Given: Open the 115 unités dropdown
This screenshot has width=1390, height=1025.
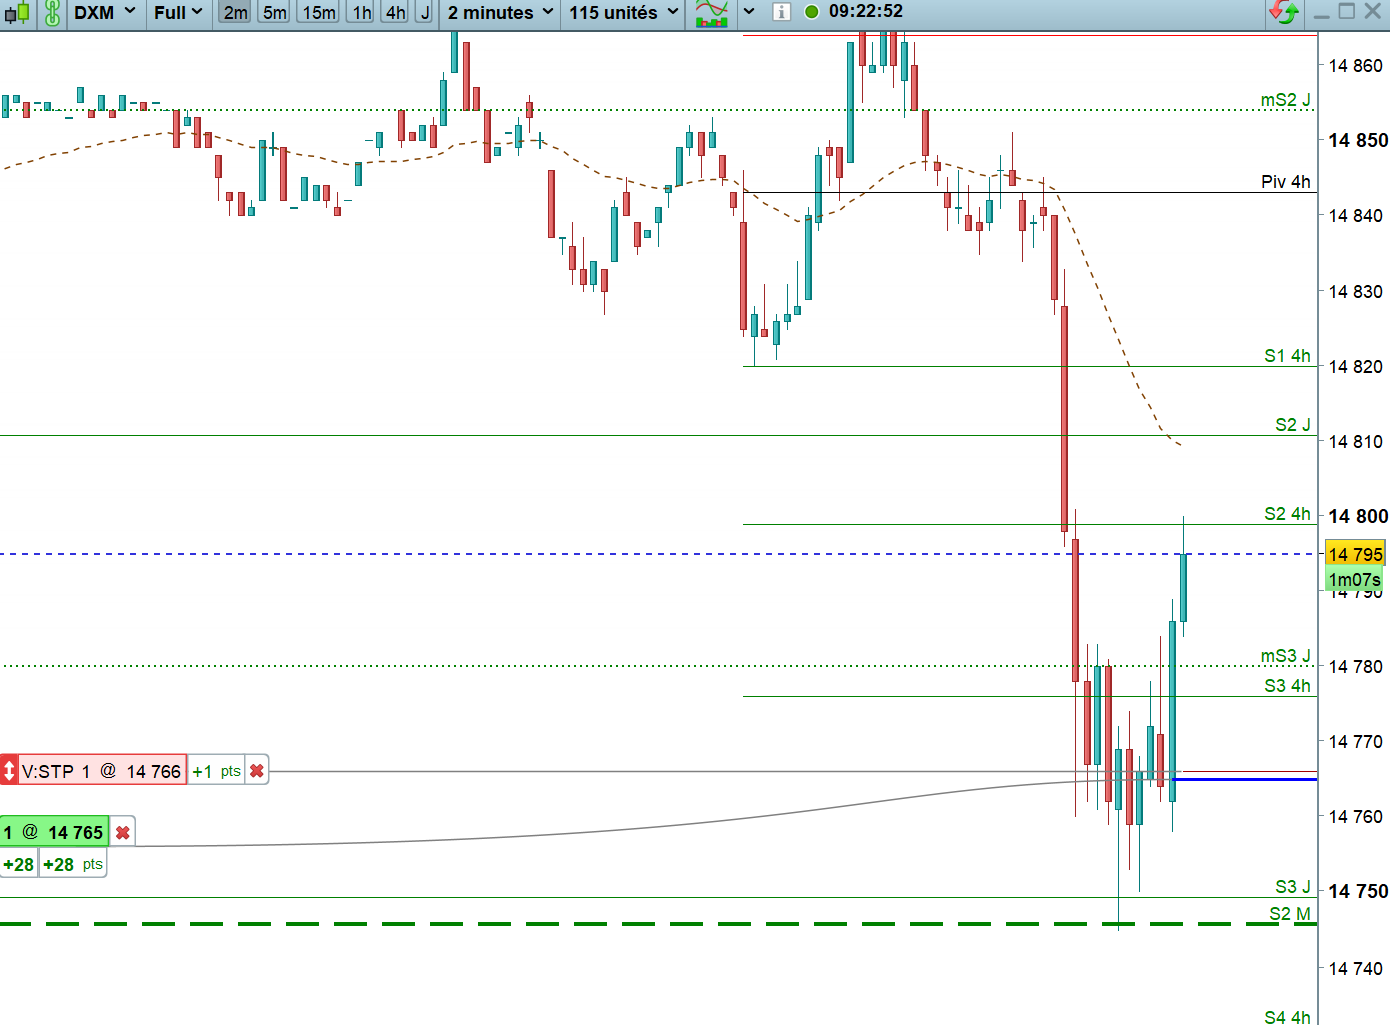Looking at the screenshot, I should (x=624, y=13).
